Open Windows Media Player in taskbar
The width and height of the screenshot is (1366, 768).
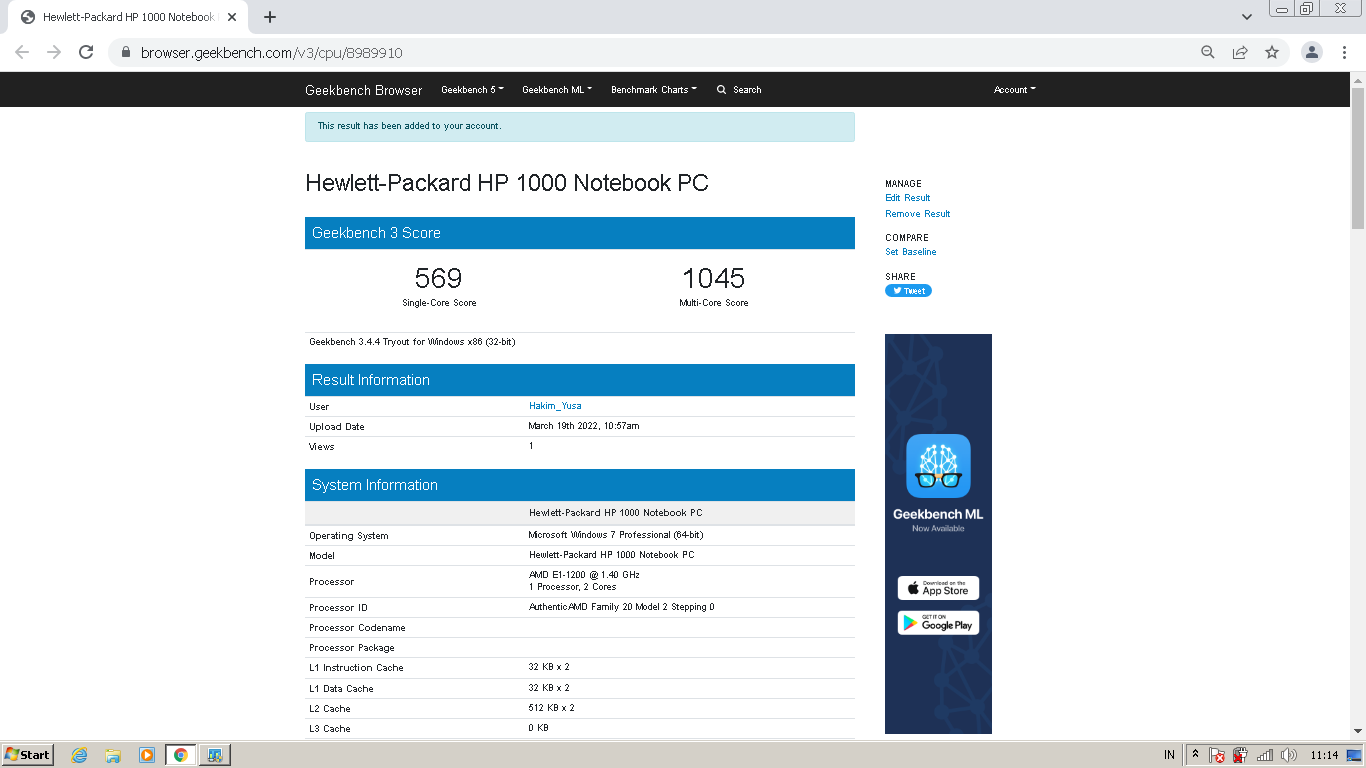click(147, 755)
